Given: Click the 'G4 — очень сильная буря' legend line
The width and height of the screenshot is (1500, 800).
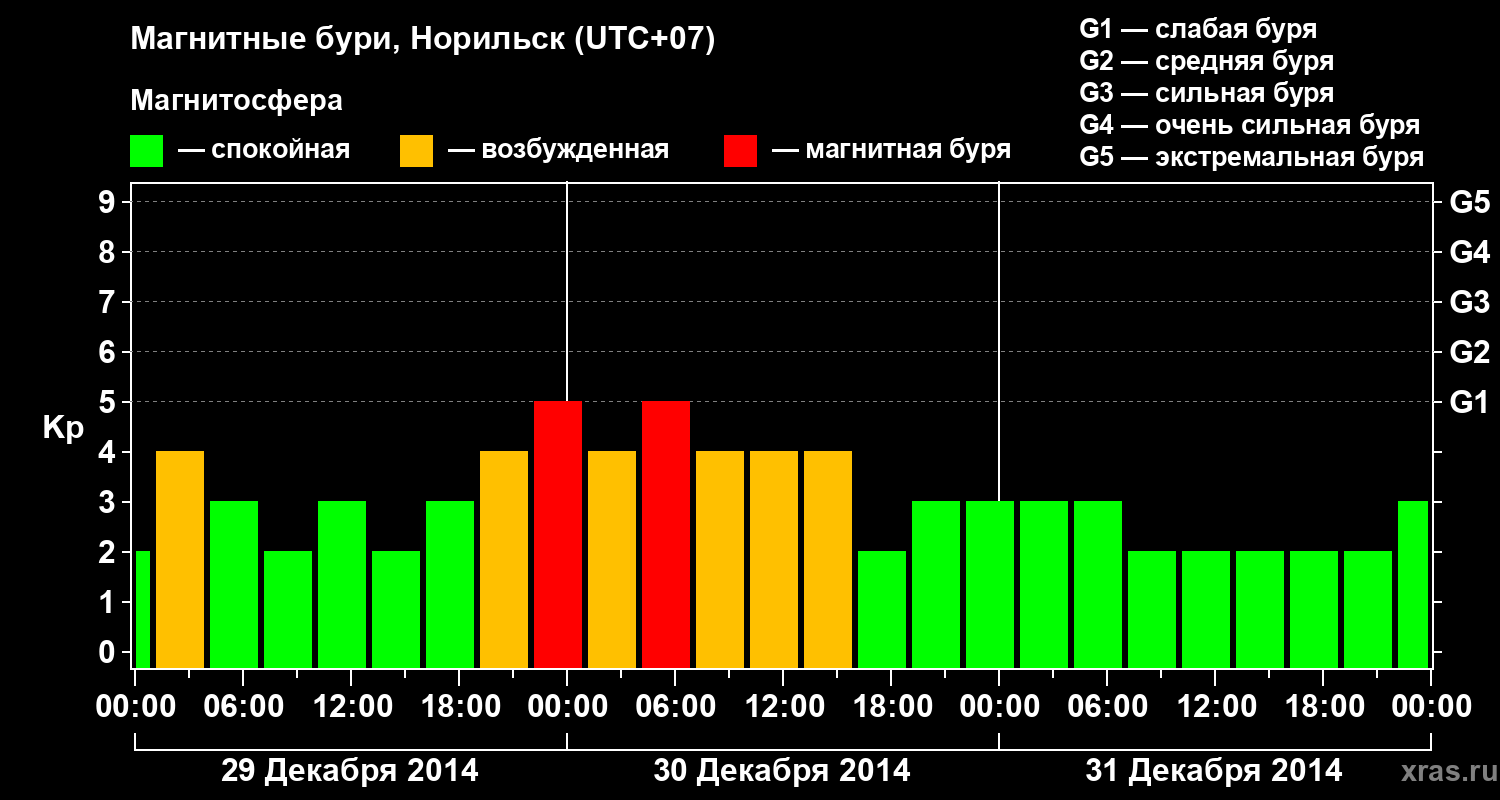Looking at the screenshot, I should [x=1250, y=125].
